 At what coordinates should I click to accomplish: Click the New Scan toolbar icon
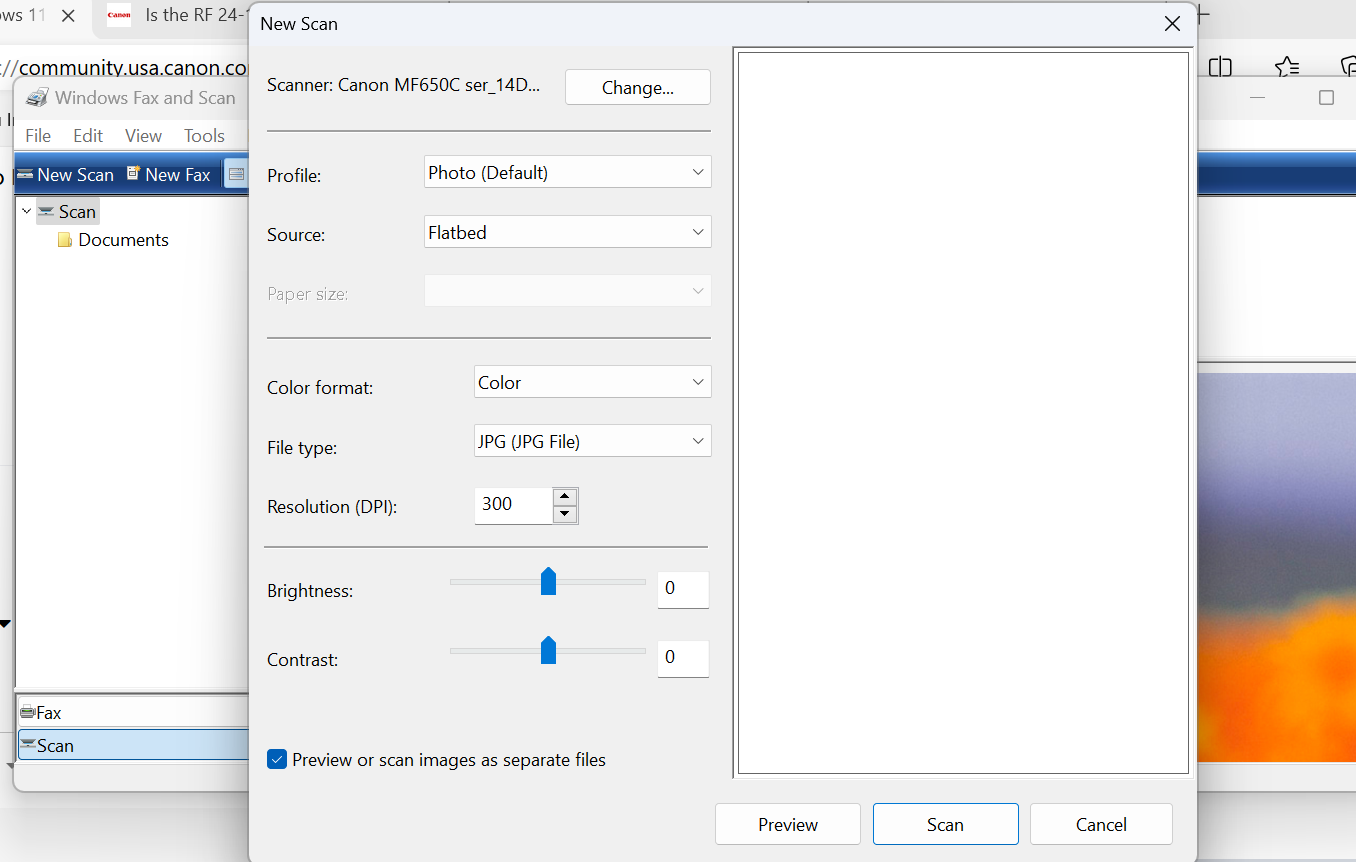point(25,174)
